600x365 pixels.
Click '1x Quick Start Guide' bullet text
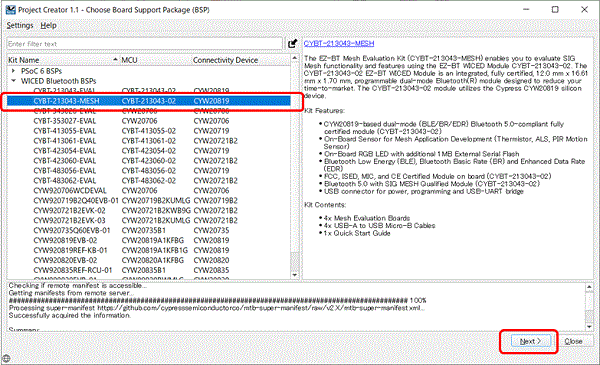(x=357, y=233)
